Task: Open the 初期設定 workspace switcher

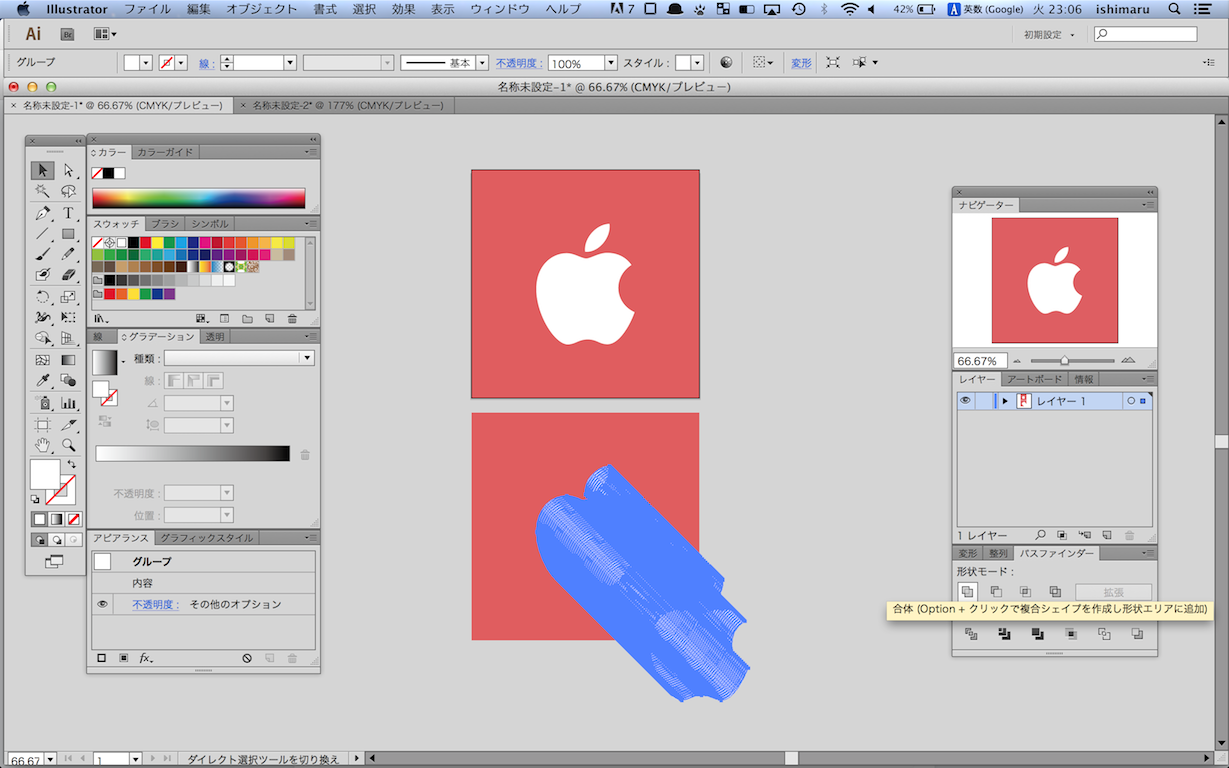Action: point(1049,34)
